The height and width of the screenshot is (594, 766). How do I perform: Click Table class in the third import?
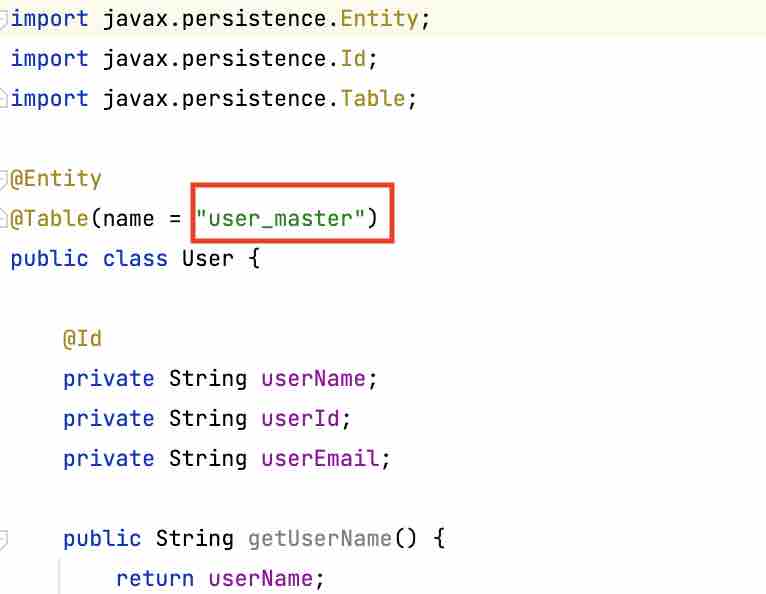click(x=373, y=99)
